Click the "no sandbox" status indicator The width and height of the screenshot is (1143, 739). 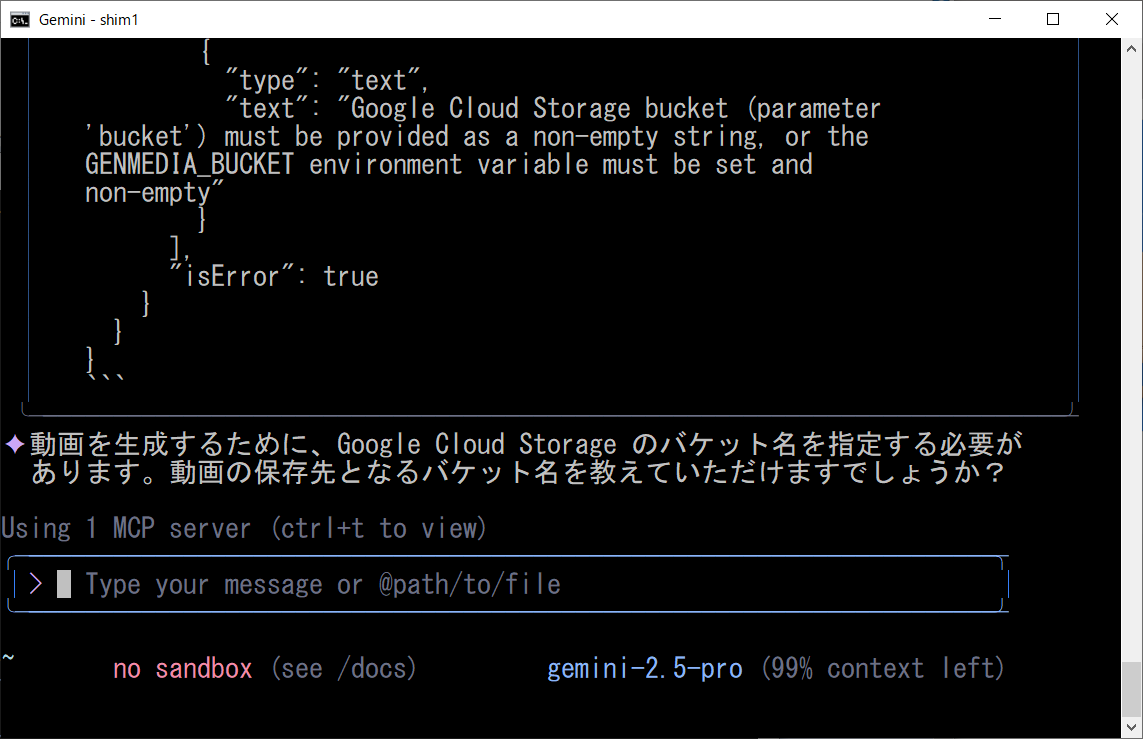click(183, 668)
